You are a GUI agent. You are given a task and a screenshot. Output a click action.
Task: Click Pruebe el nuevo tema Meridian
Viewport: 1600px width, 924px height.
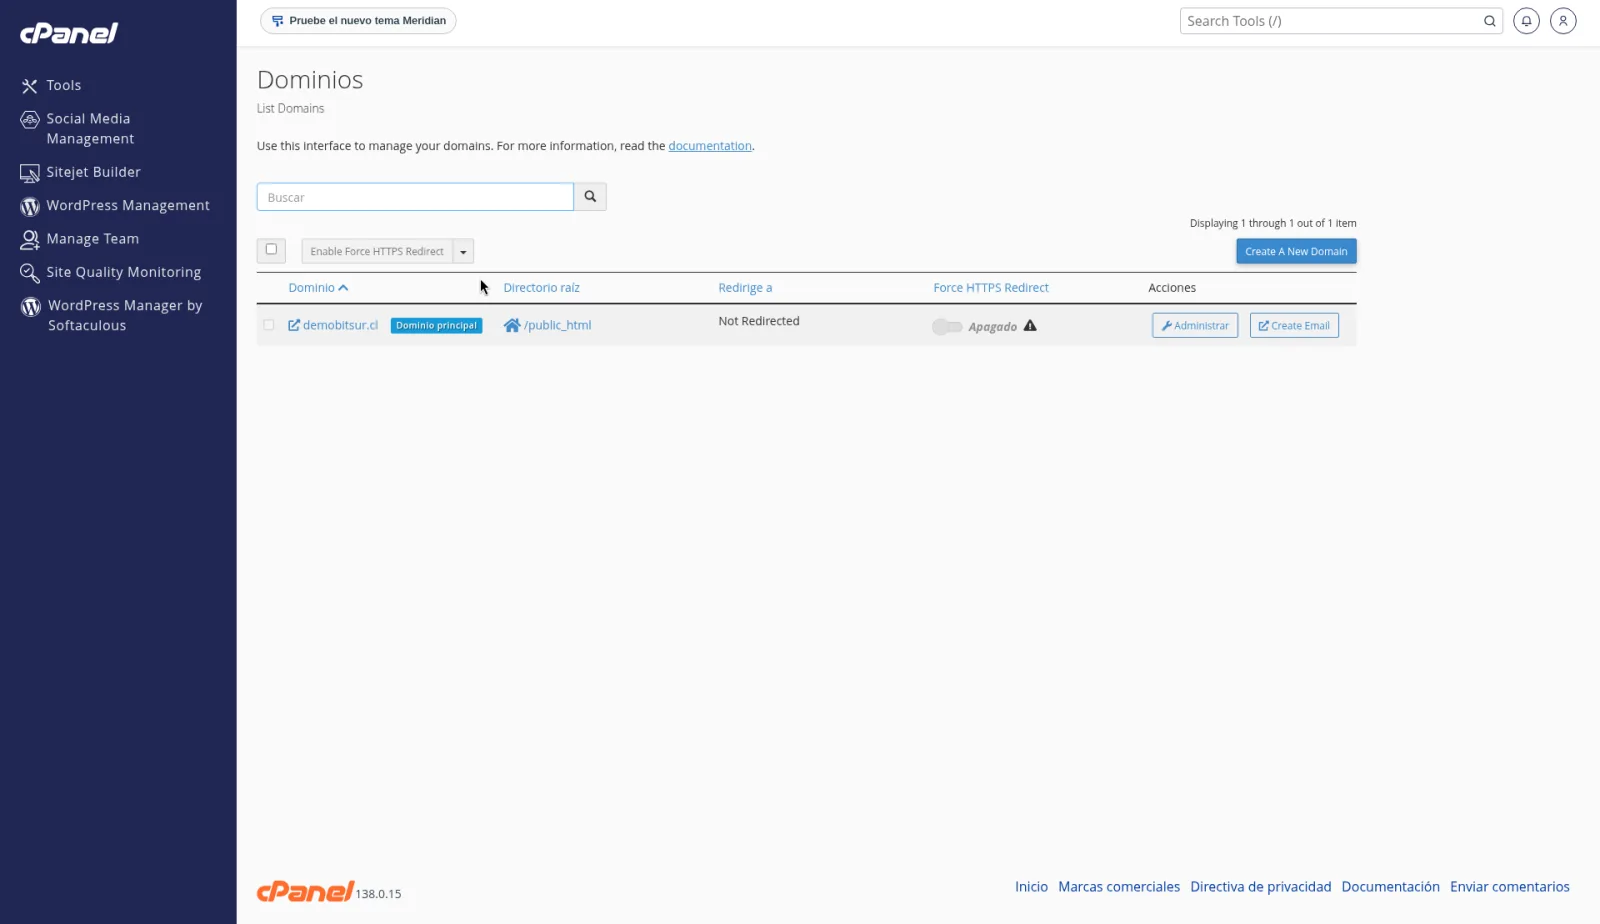click(x=358, y=21)
